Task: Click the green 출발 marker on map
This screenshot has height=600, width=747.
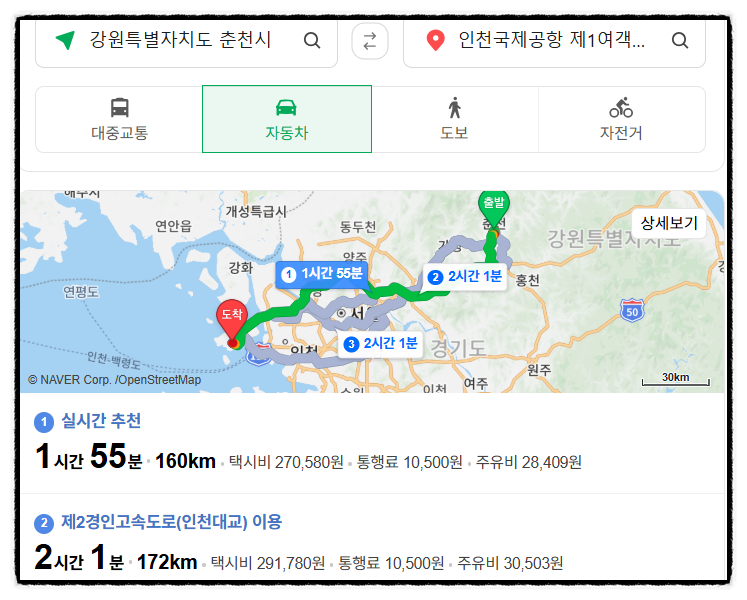Action: tap(494, 209)
